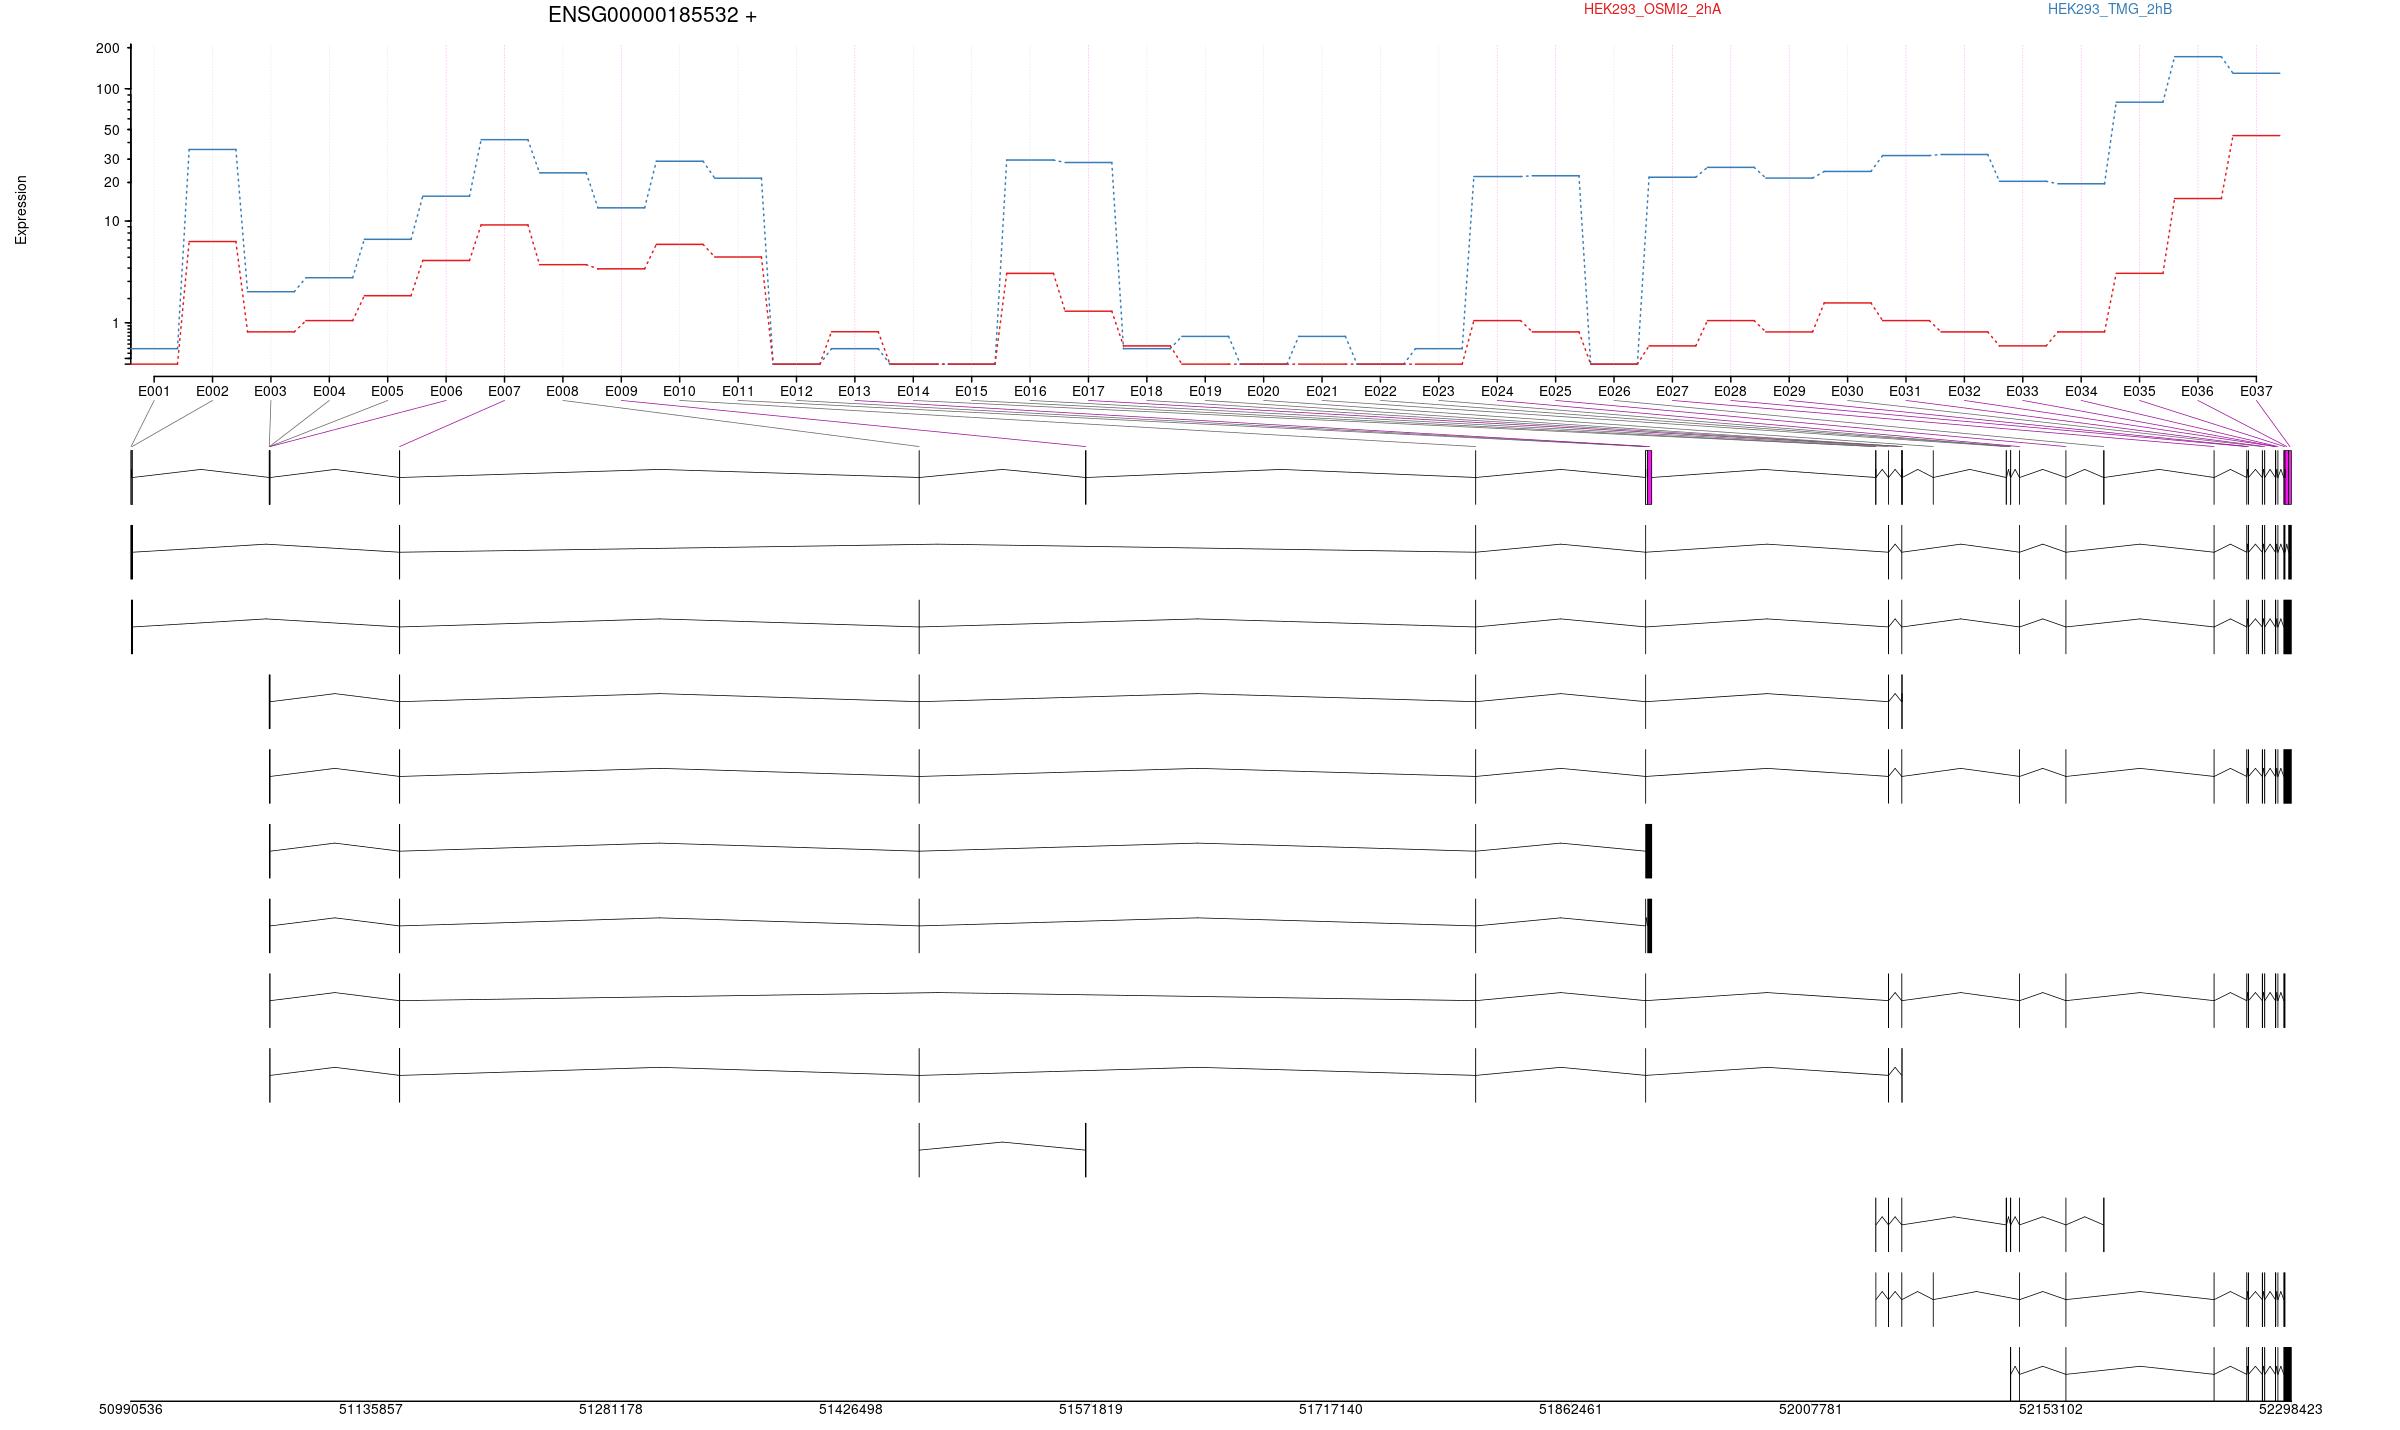
Task: Select the HEK293_TMG_2hB legend label
Action: 2110,9
